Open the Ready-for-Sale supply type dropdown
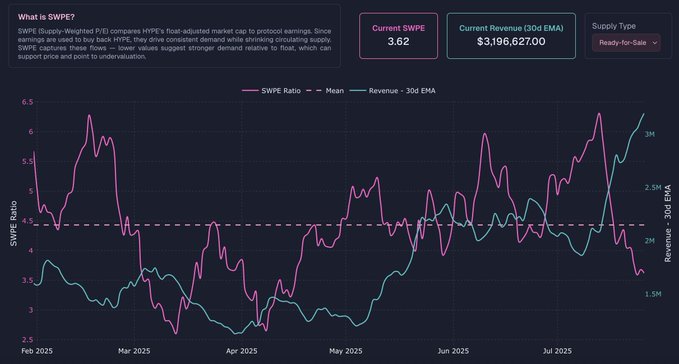This screenshot has height=364, width=679. tap(626, 43)
